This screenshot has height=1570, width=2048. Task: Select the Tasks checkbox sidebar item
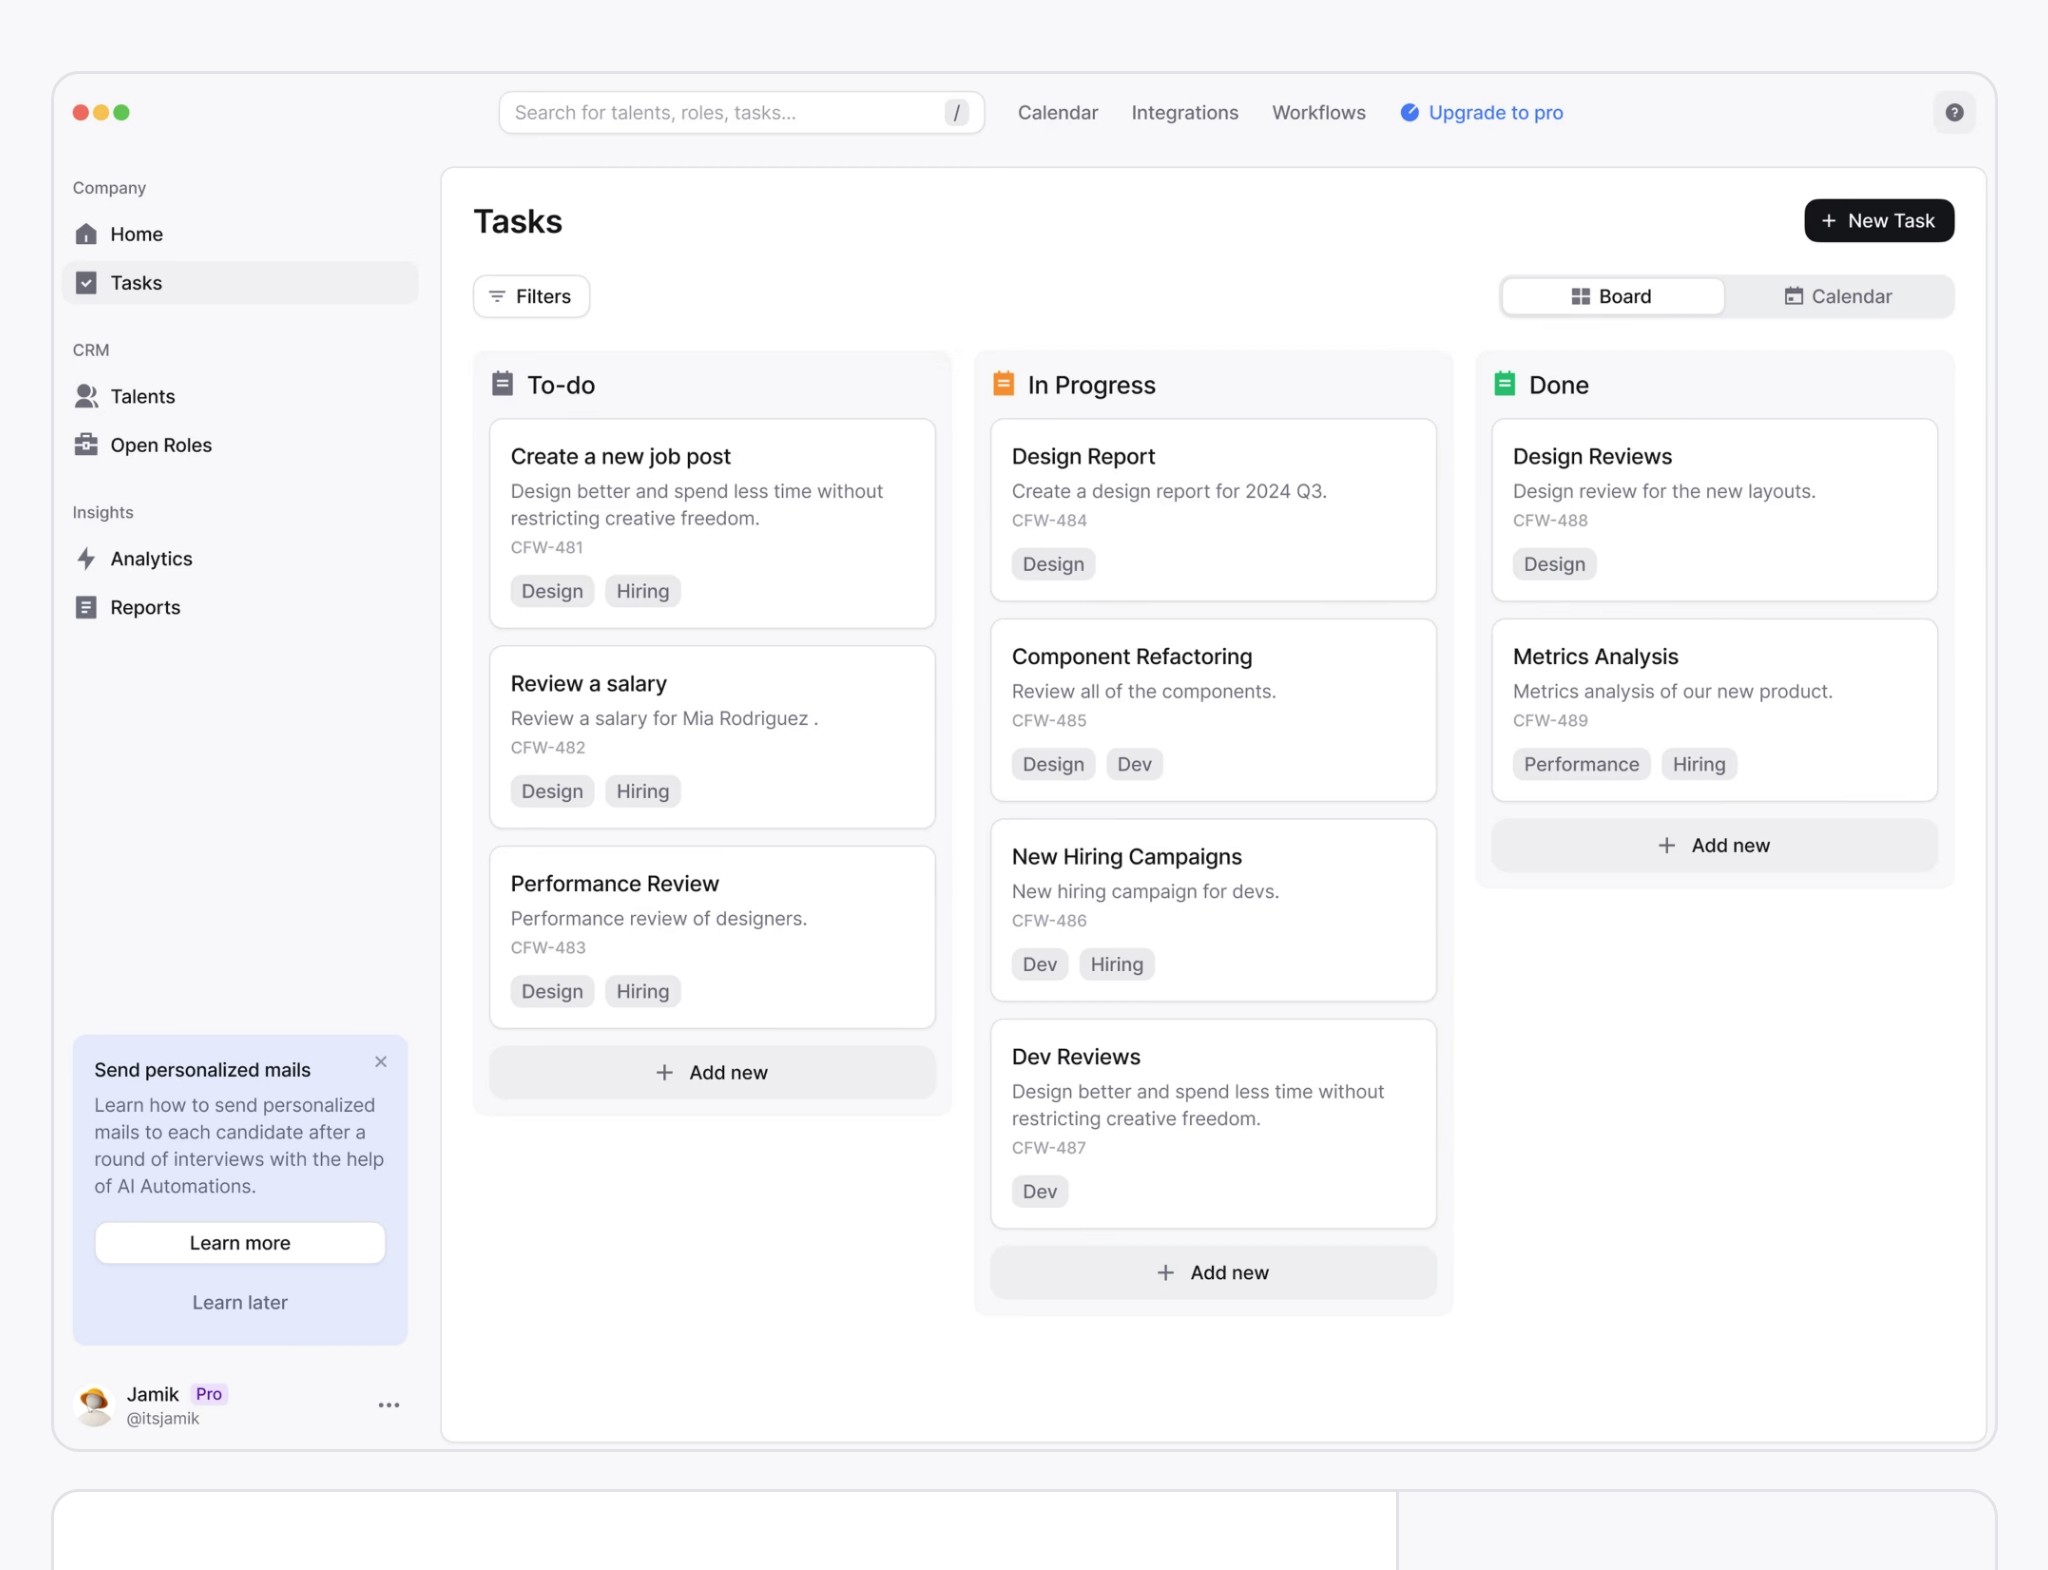coord(86,283)
